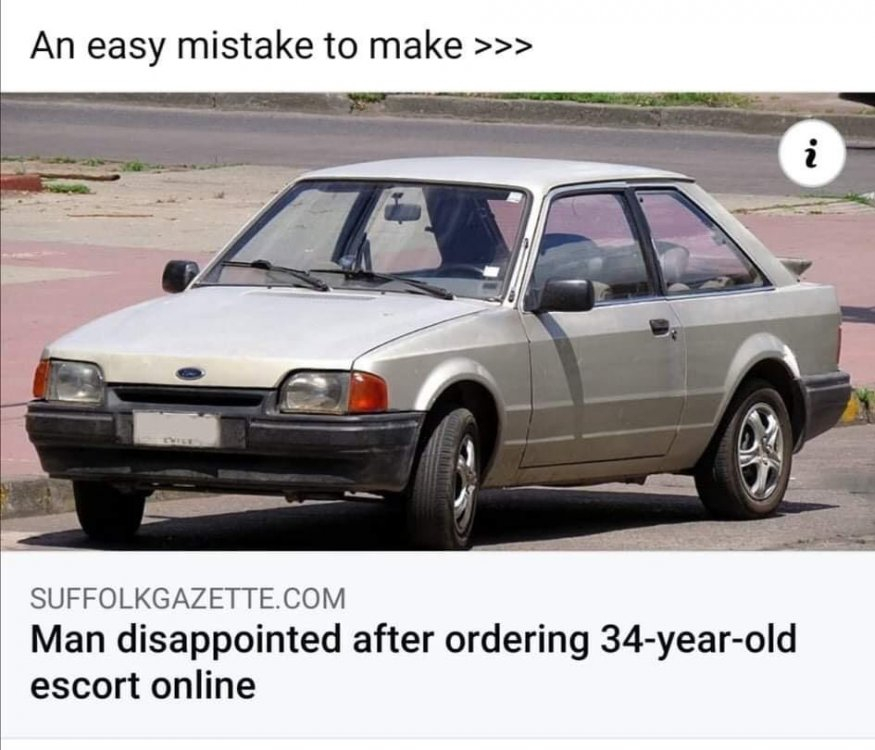Screen dimensions: 875x750
Task: Open the headline about ordering 34-year-old escort
Action: (x=414, y=662)
